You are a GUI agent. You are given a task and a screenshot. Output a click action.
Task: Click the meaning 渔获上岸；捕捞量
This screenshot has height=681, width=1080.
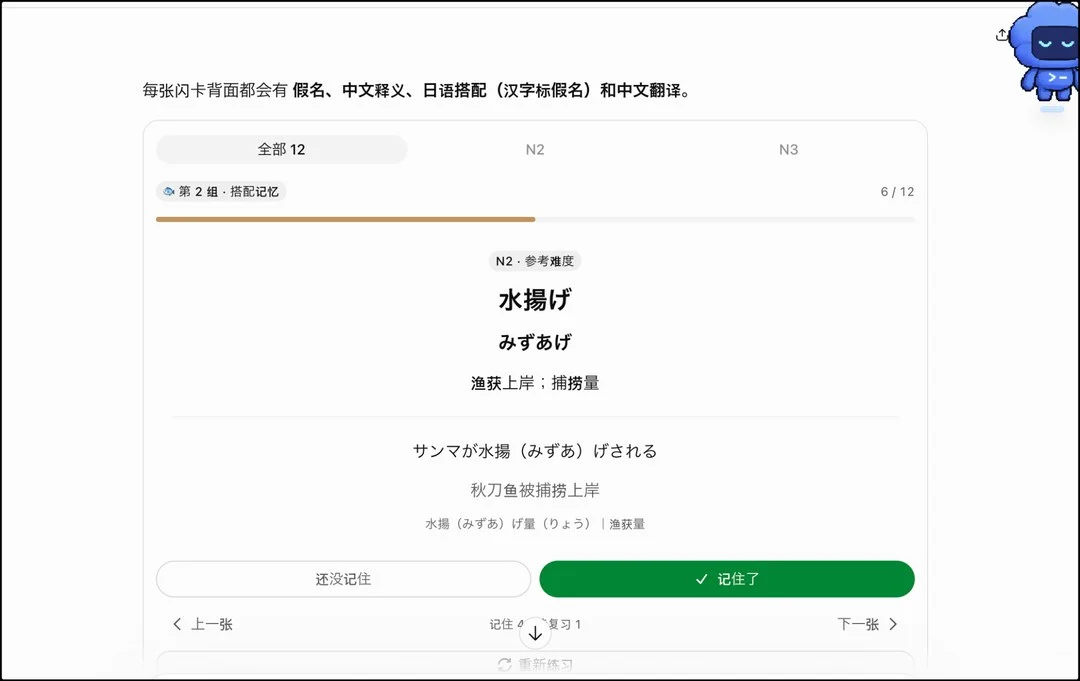(x=534, y=383)
